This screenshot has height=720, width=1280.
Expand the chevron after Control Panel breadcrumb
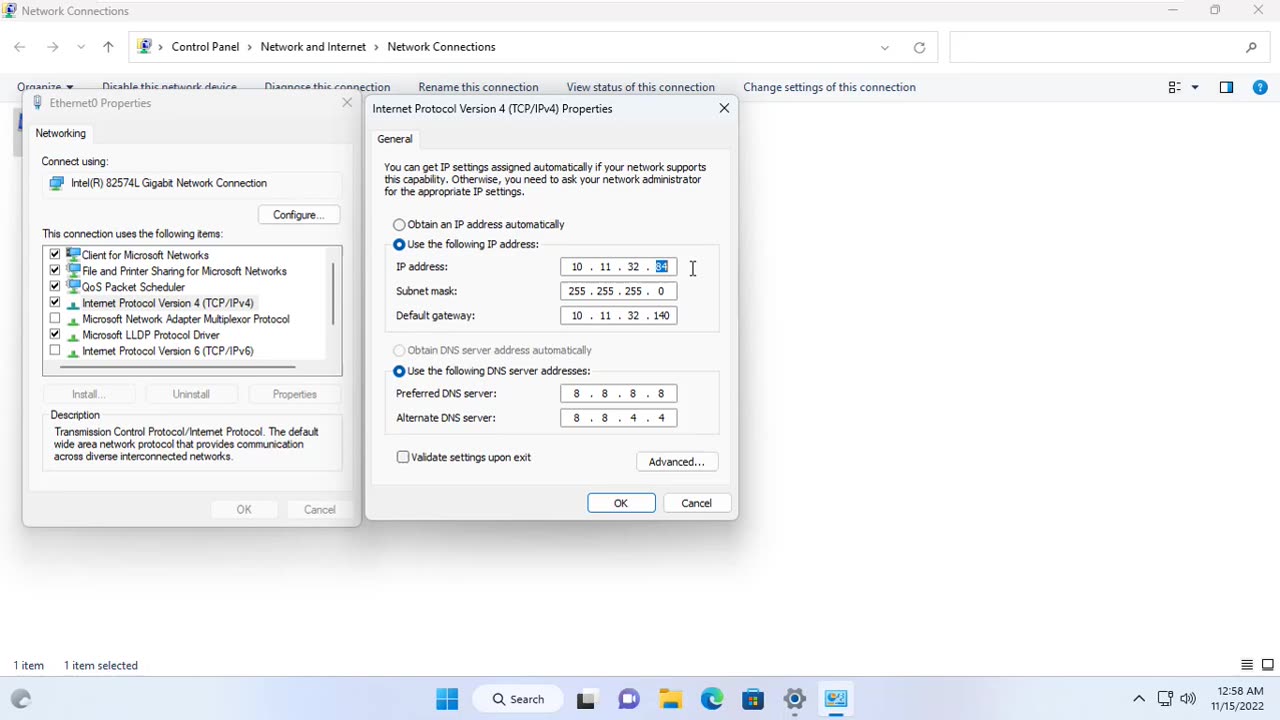point(250,47)
